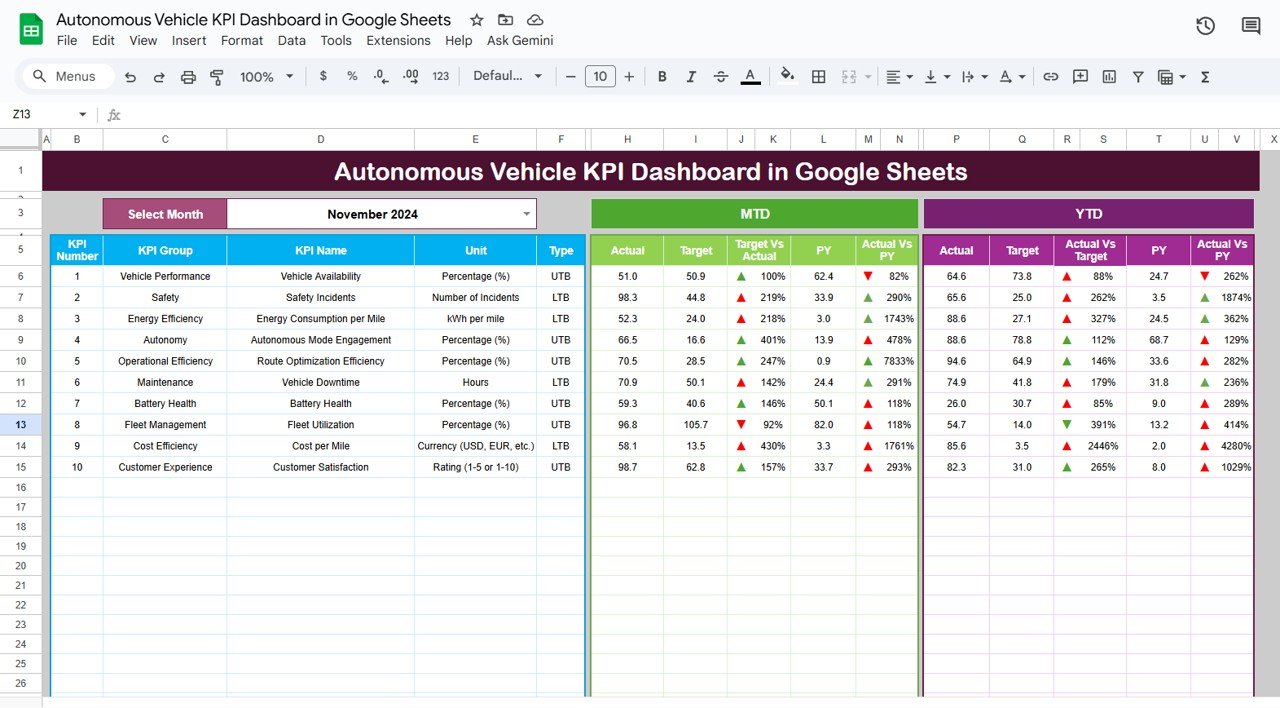Click the Ask Gemini button

point(520,40)
